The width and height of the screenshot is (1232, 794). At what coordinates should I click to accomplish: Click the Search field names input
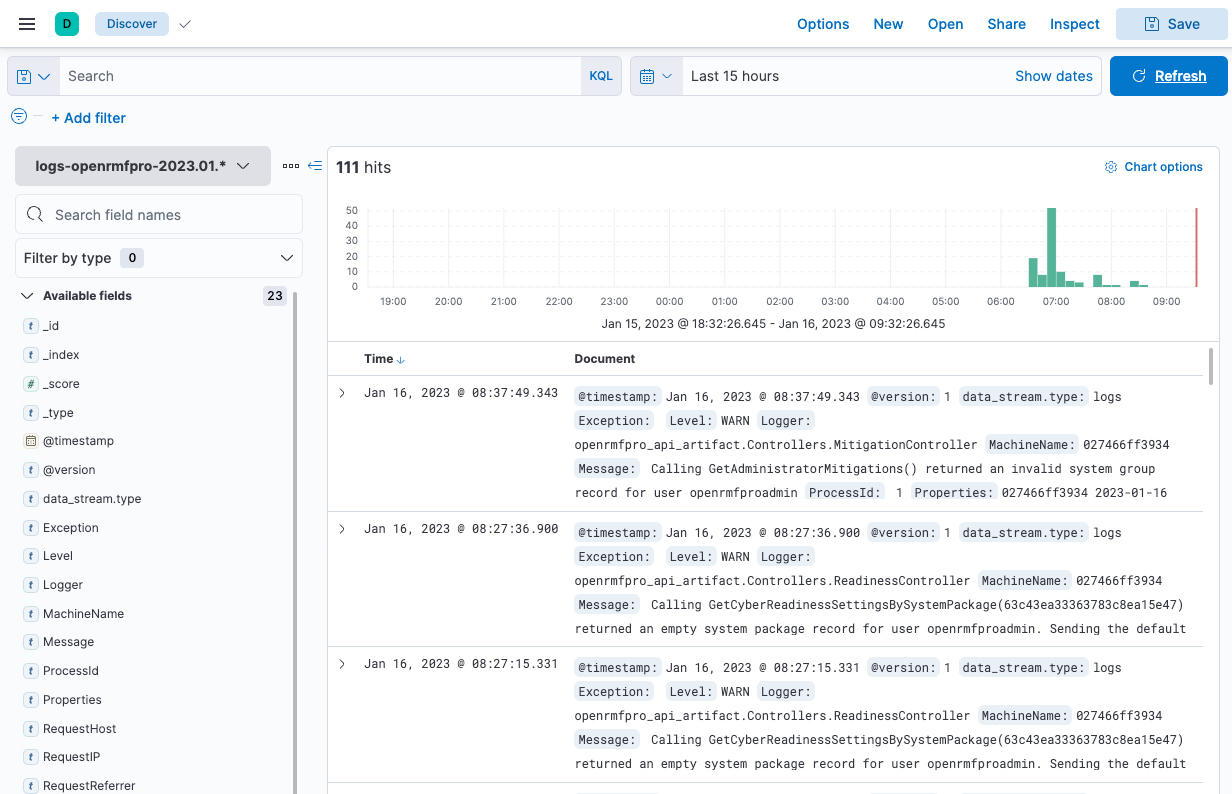(159, 214)
